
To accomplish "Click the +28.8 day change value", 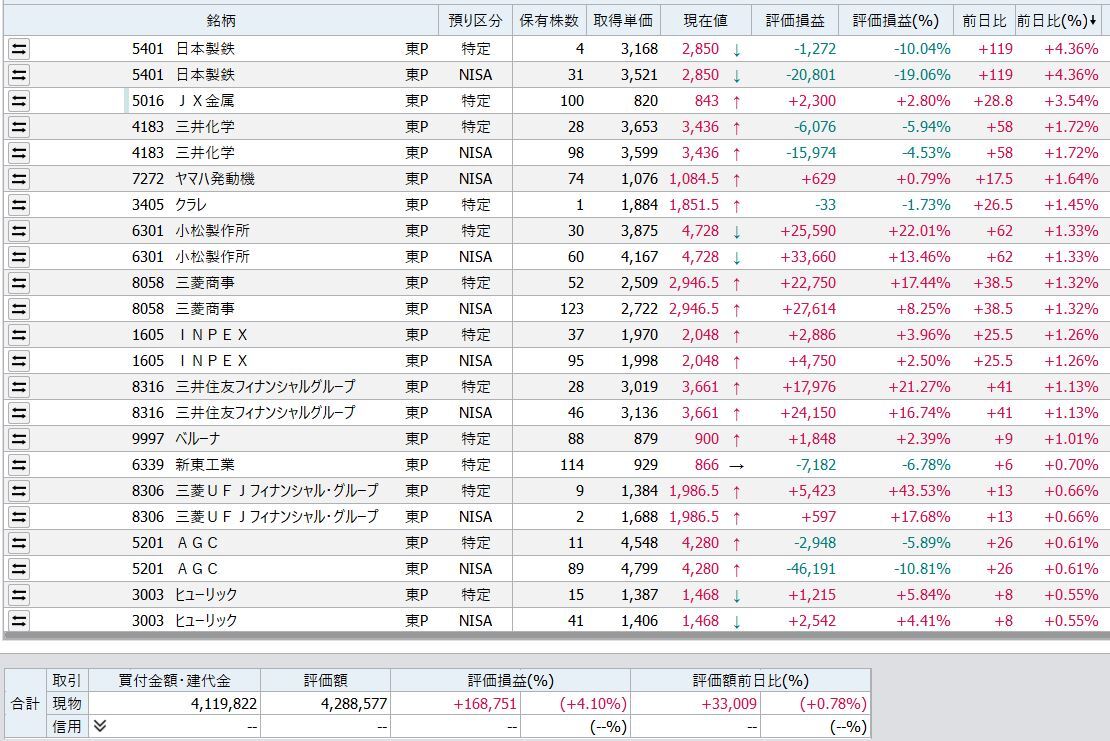I will (993, 101).
